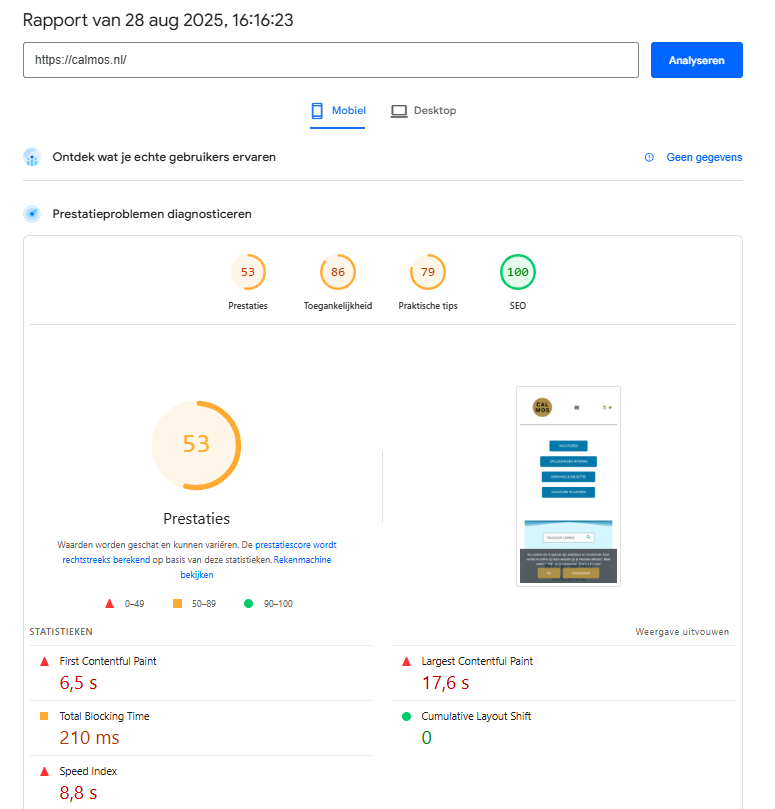Switch to the Mobiel tab
The width and height of the screenshot is (775, 809).
338,111
